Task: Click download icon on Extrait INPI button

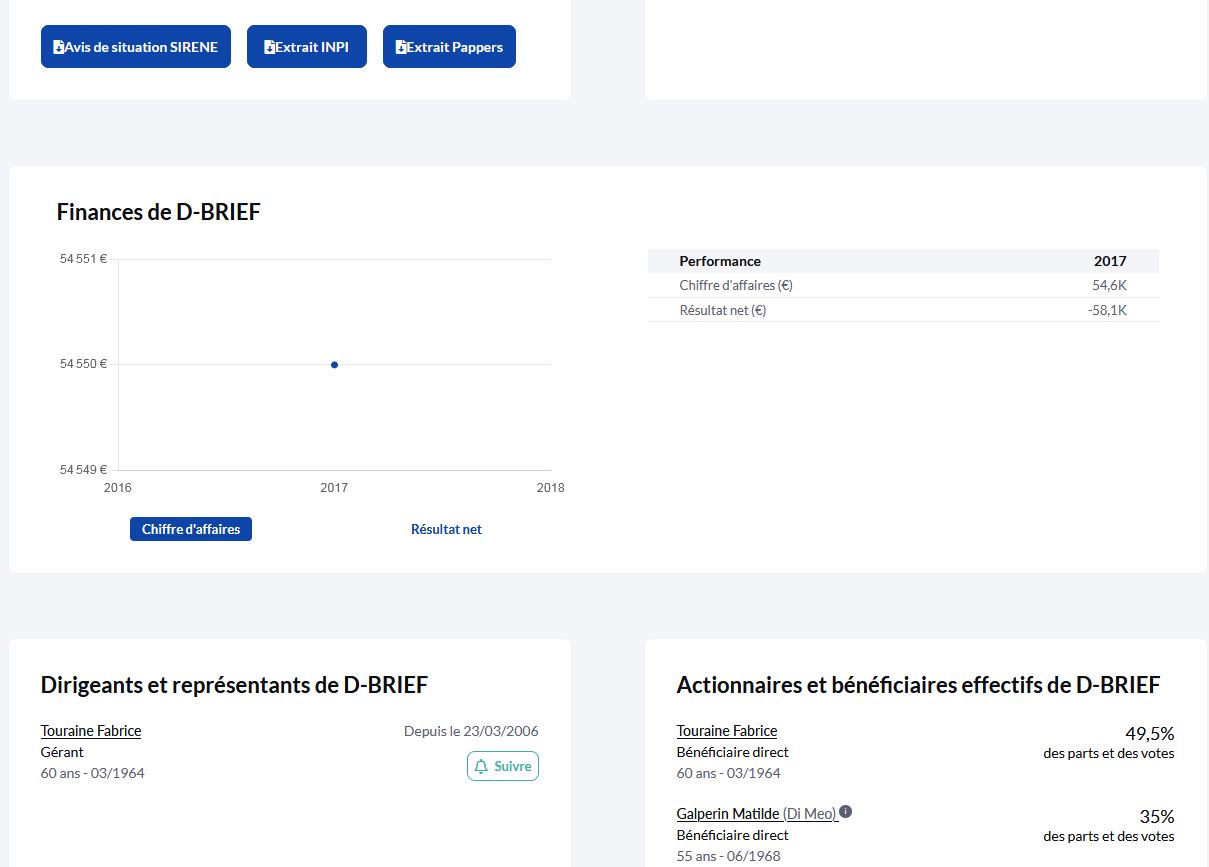Action: coord(269,47)
